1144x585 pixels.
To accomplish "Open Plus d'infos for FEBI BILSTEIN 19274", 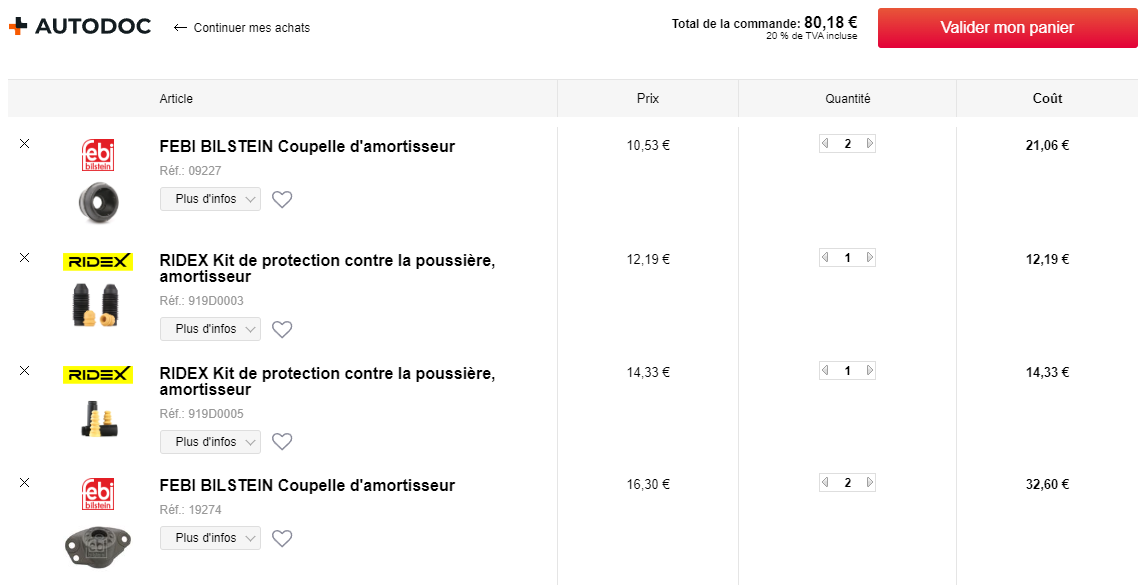I will pyautogui.click(x=210, y=538).
